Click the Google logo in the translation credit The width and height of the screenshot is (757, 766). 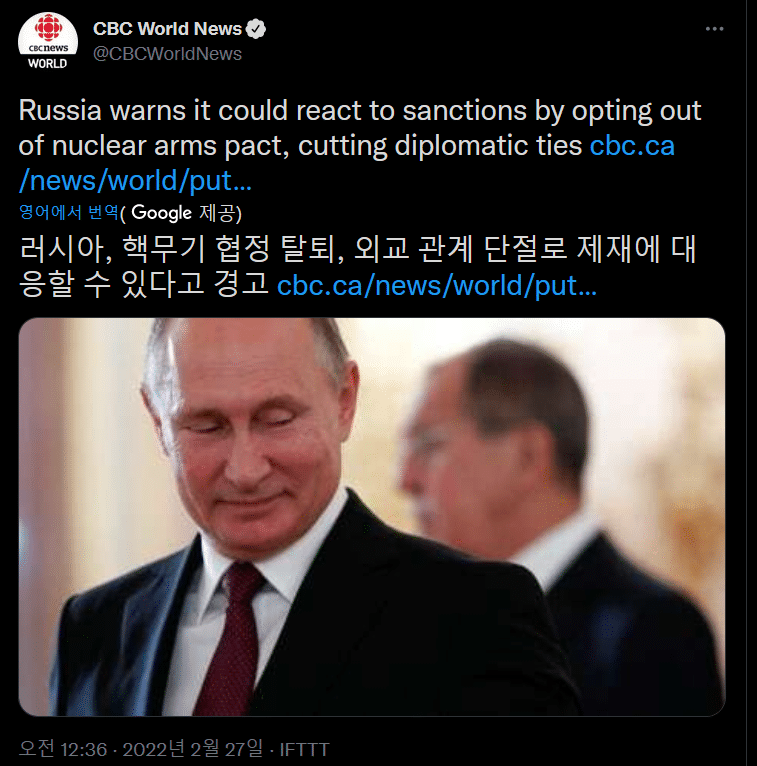click(x=161, y=213)
